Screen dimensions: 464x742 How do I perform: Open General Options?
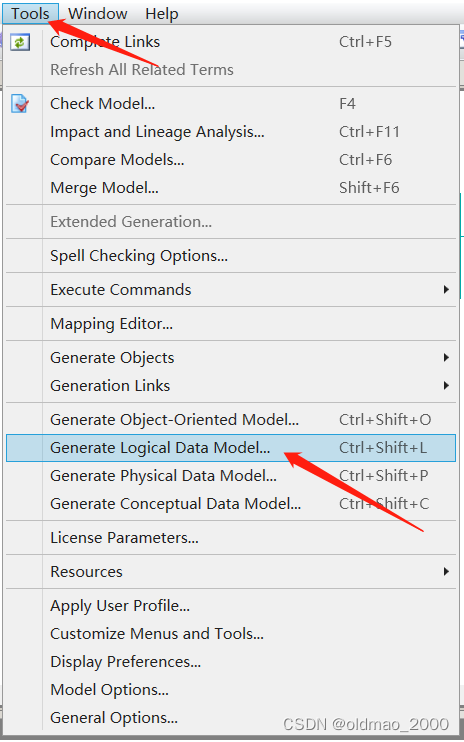coord(231,718)
